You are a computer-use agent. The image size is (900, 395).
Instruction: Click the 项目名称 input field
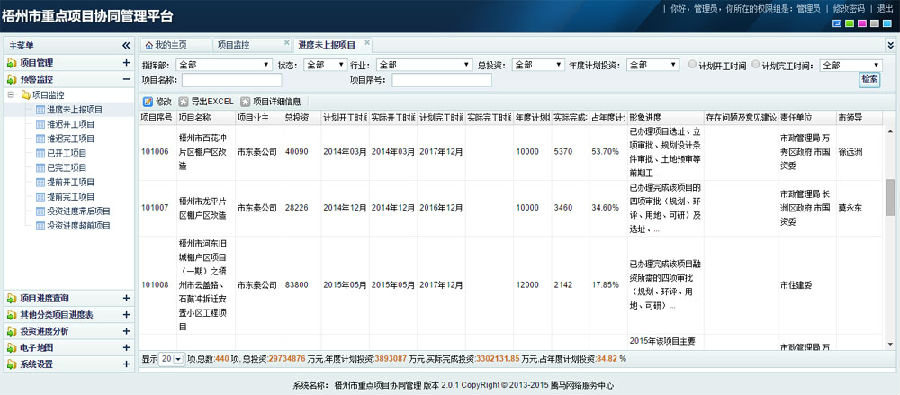coord(232,80)
